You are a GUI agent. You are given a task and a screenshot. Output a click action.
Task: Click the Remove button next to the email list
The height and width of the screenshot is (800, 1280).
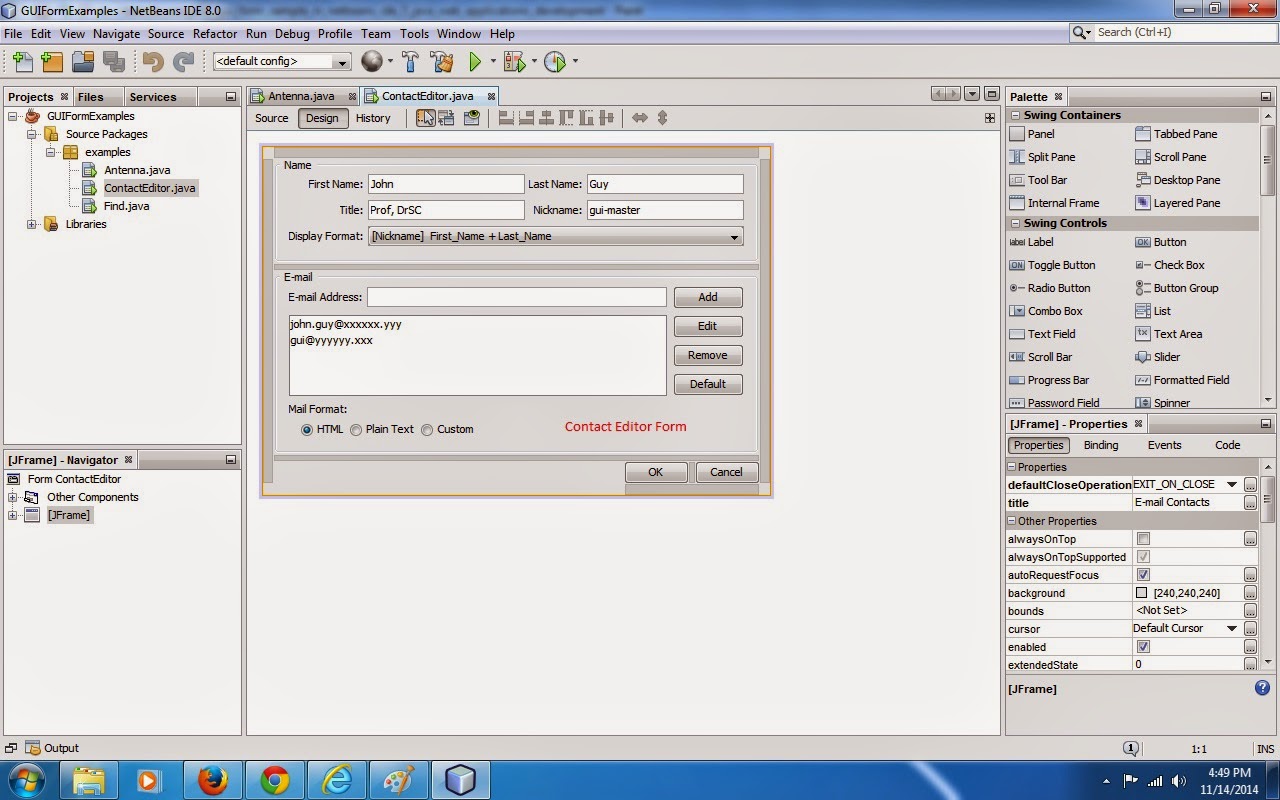707,355
